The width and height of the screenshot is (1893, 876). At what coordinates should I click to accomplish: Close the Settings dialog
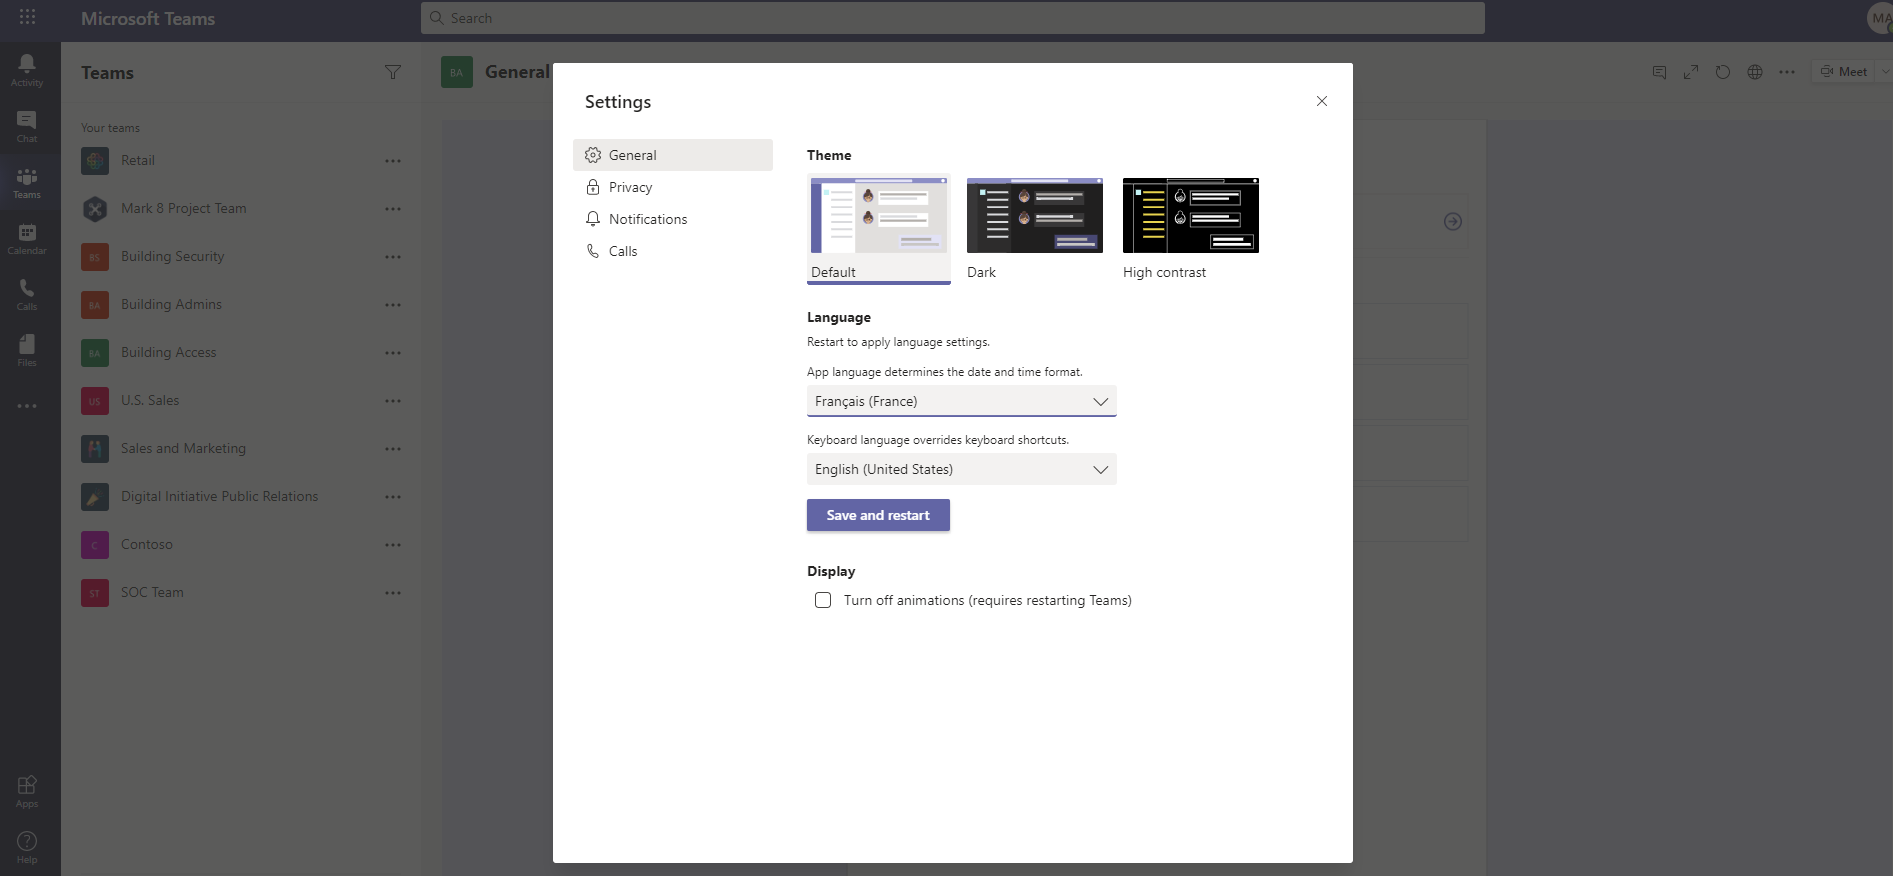point(1322,101)
